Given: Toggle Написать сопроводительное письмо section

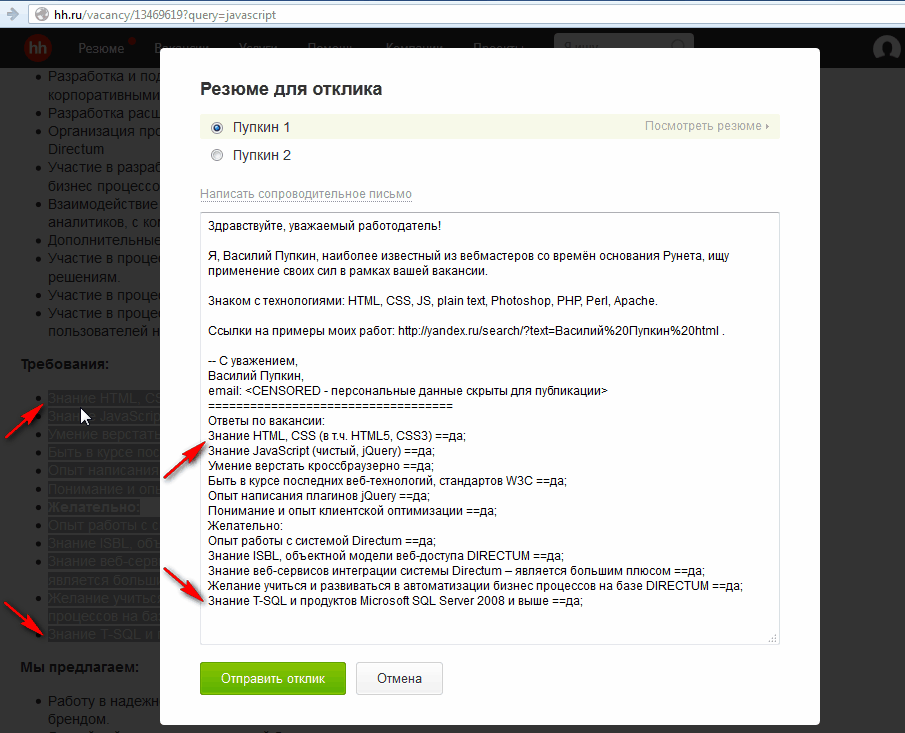Looking at the screenshot, I should [x=306, y=194].
